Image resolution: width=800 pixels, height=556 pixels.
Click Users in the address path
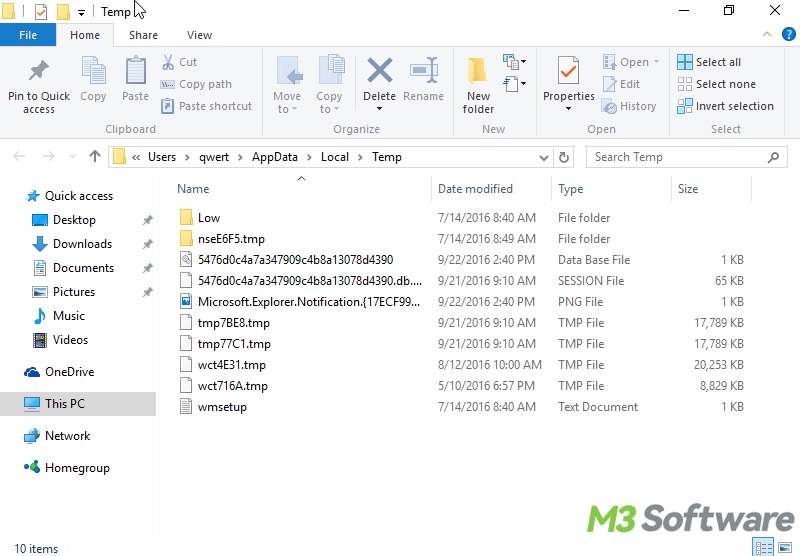[162, 157]
